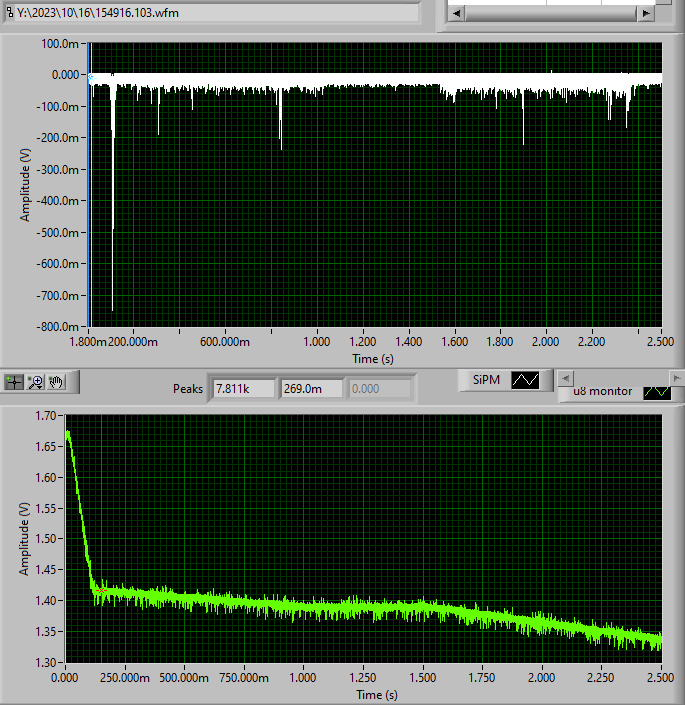Click the upper graph y-axis value -800.0m
Viewport: 685px width, 705px height.
click(x=58, y=326)
